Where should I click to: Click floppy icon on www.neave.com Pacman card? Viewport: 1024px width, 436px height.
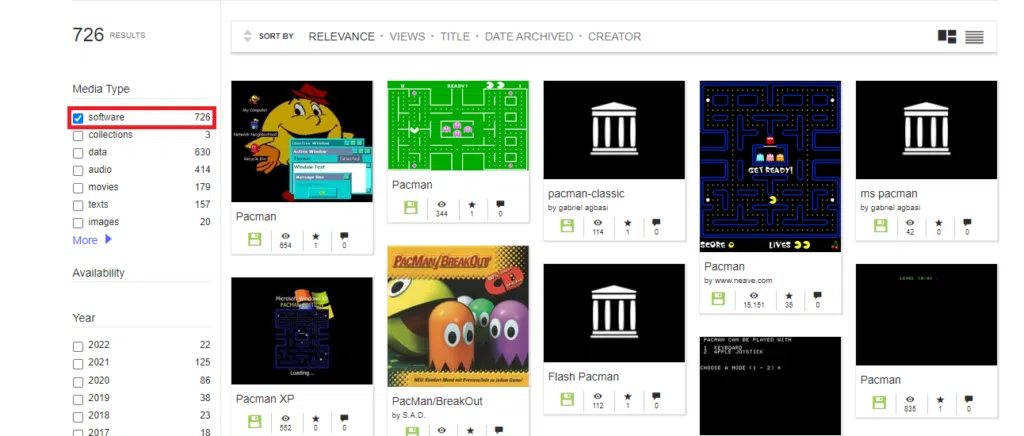point(718,299)
